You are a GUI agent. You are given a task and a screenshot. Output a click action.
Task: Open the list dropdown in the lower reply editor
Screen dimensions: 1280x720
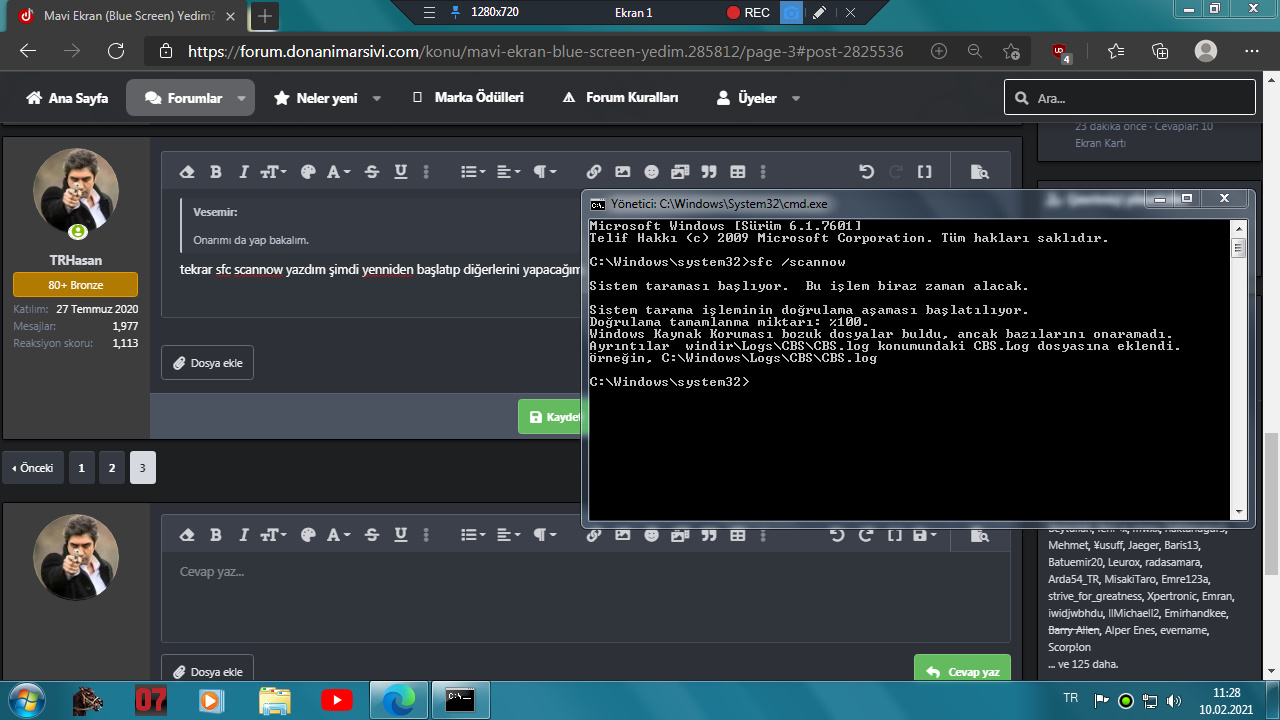coord(472,535)
